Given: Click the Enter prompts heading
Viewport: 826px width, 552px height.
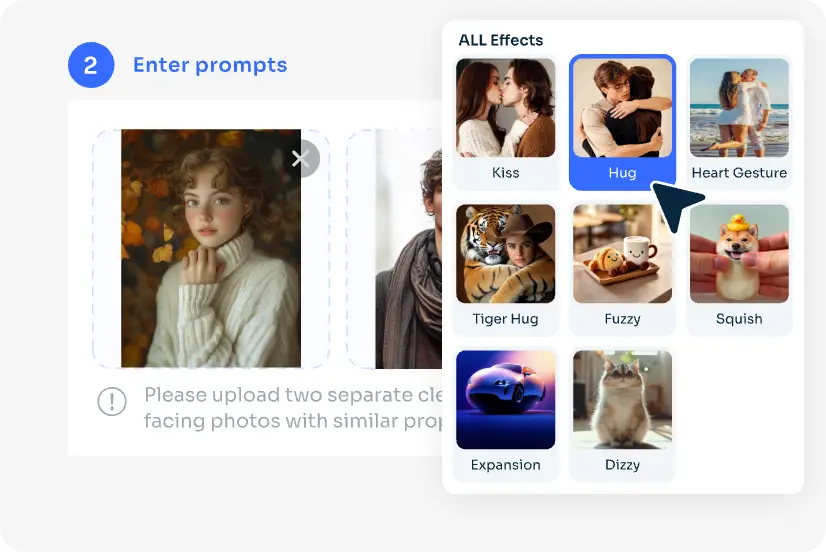Looking at the screenshot, I should [x=210, y=65].
